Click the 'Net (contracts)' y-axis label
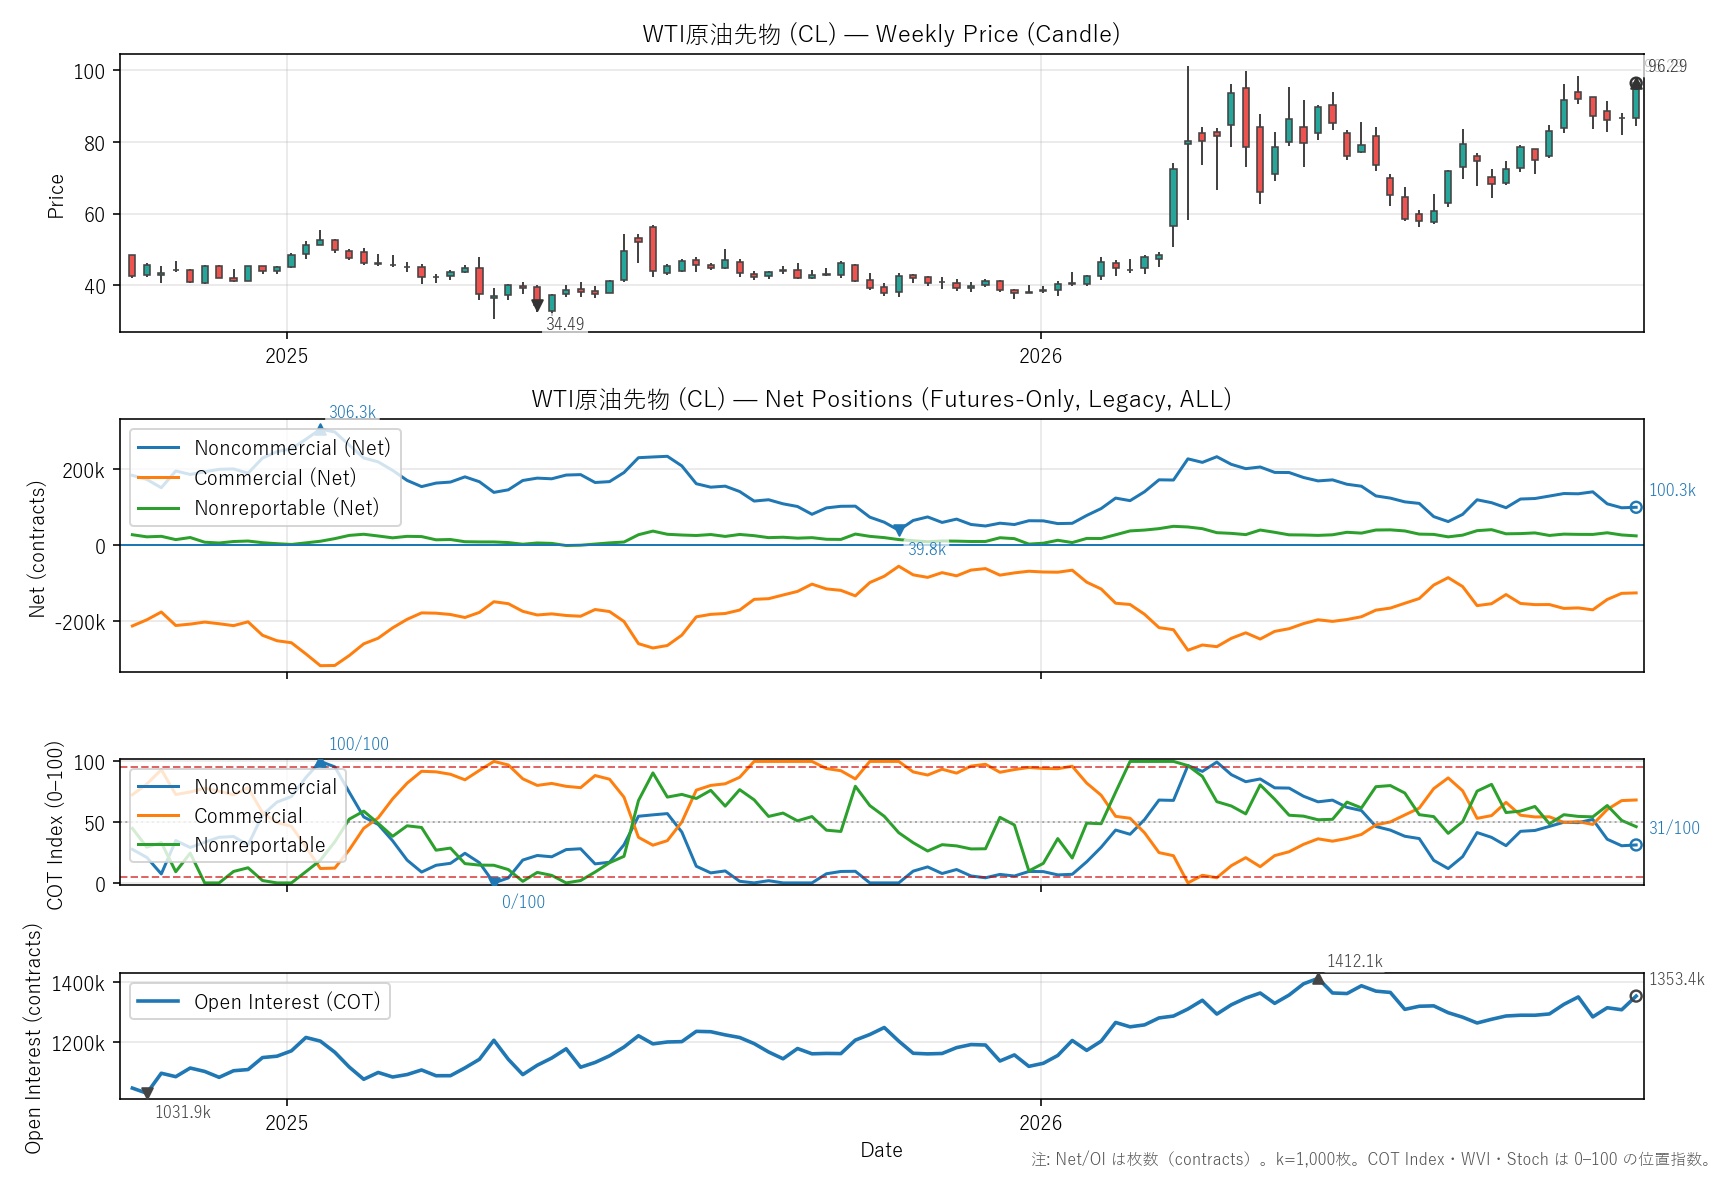This screenshot has height=1180, width=1728. [37, 549]
